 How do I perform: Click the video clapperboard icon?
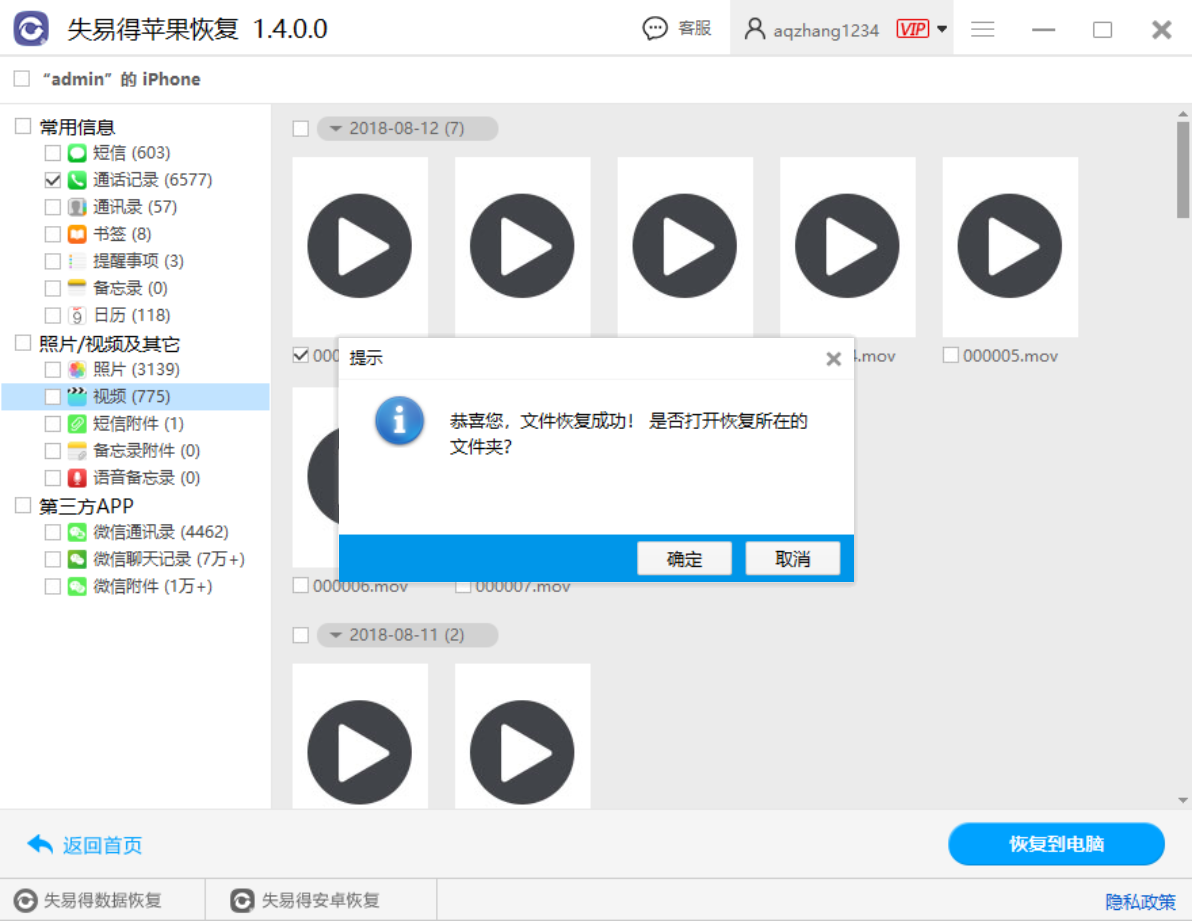77,397
